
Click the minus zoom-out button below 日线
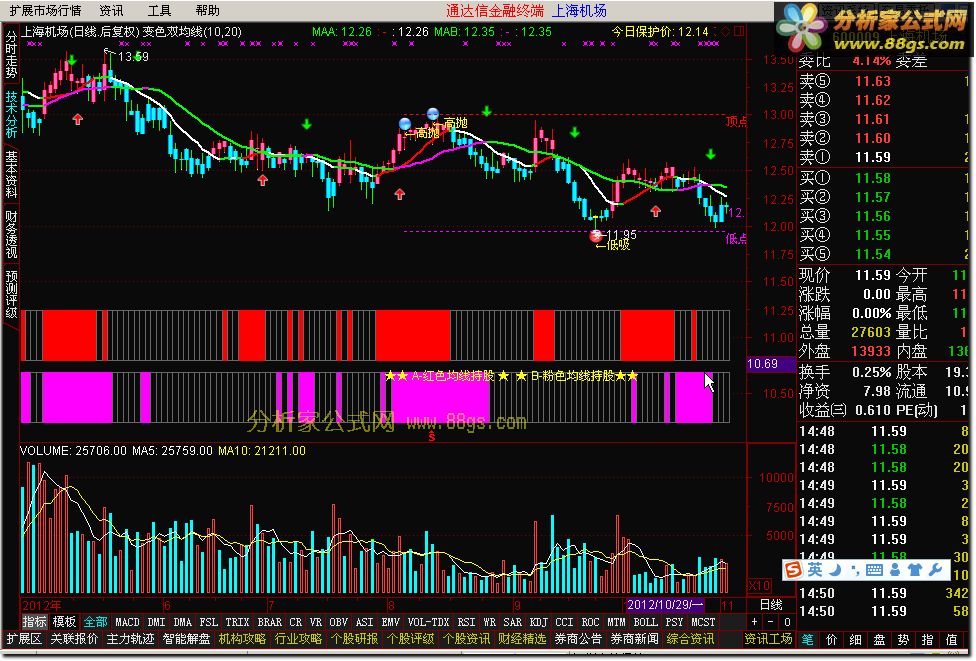[x=771, y=622]
